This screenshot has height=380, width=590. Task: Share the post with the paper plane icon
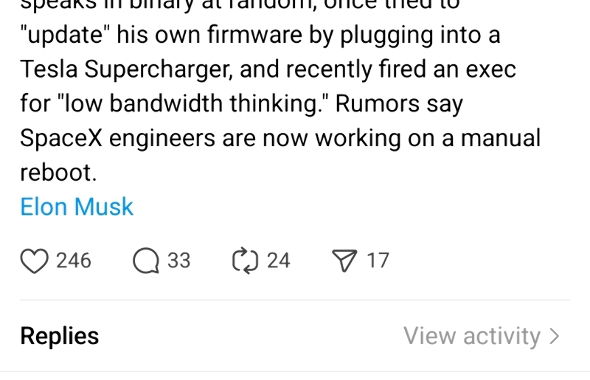345,260
